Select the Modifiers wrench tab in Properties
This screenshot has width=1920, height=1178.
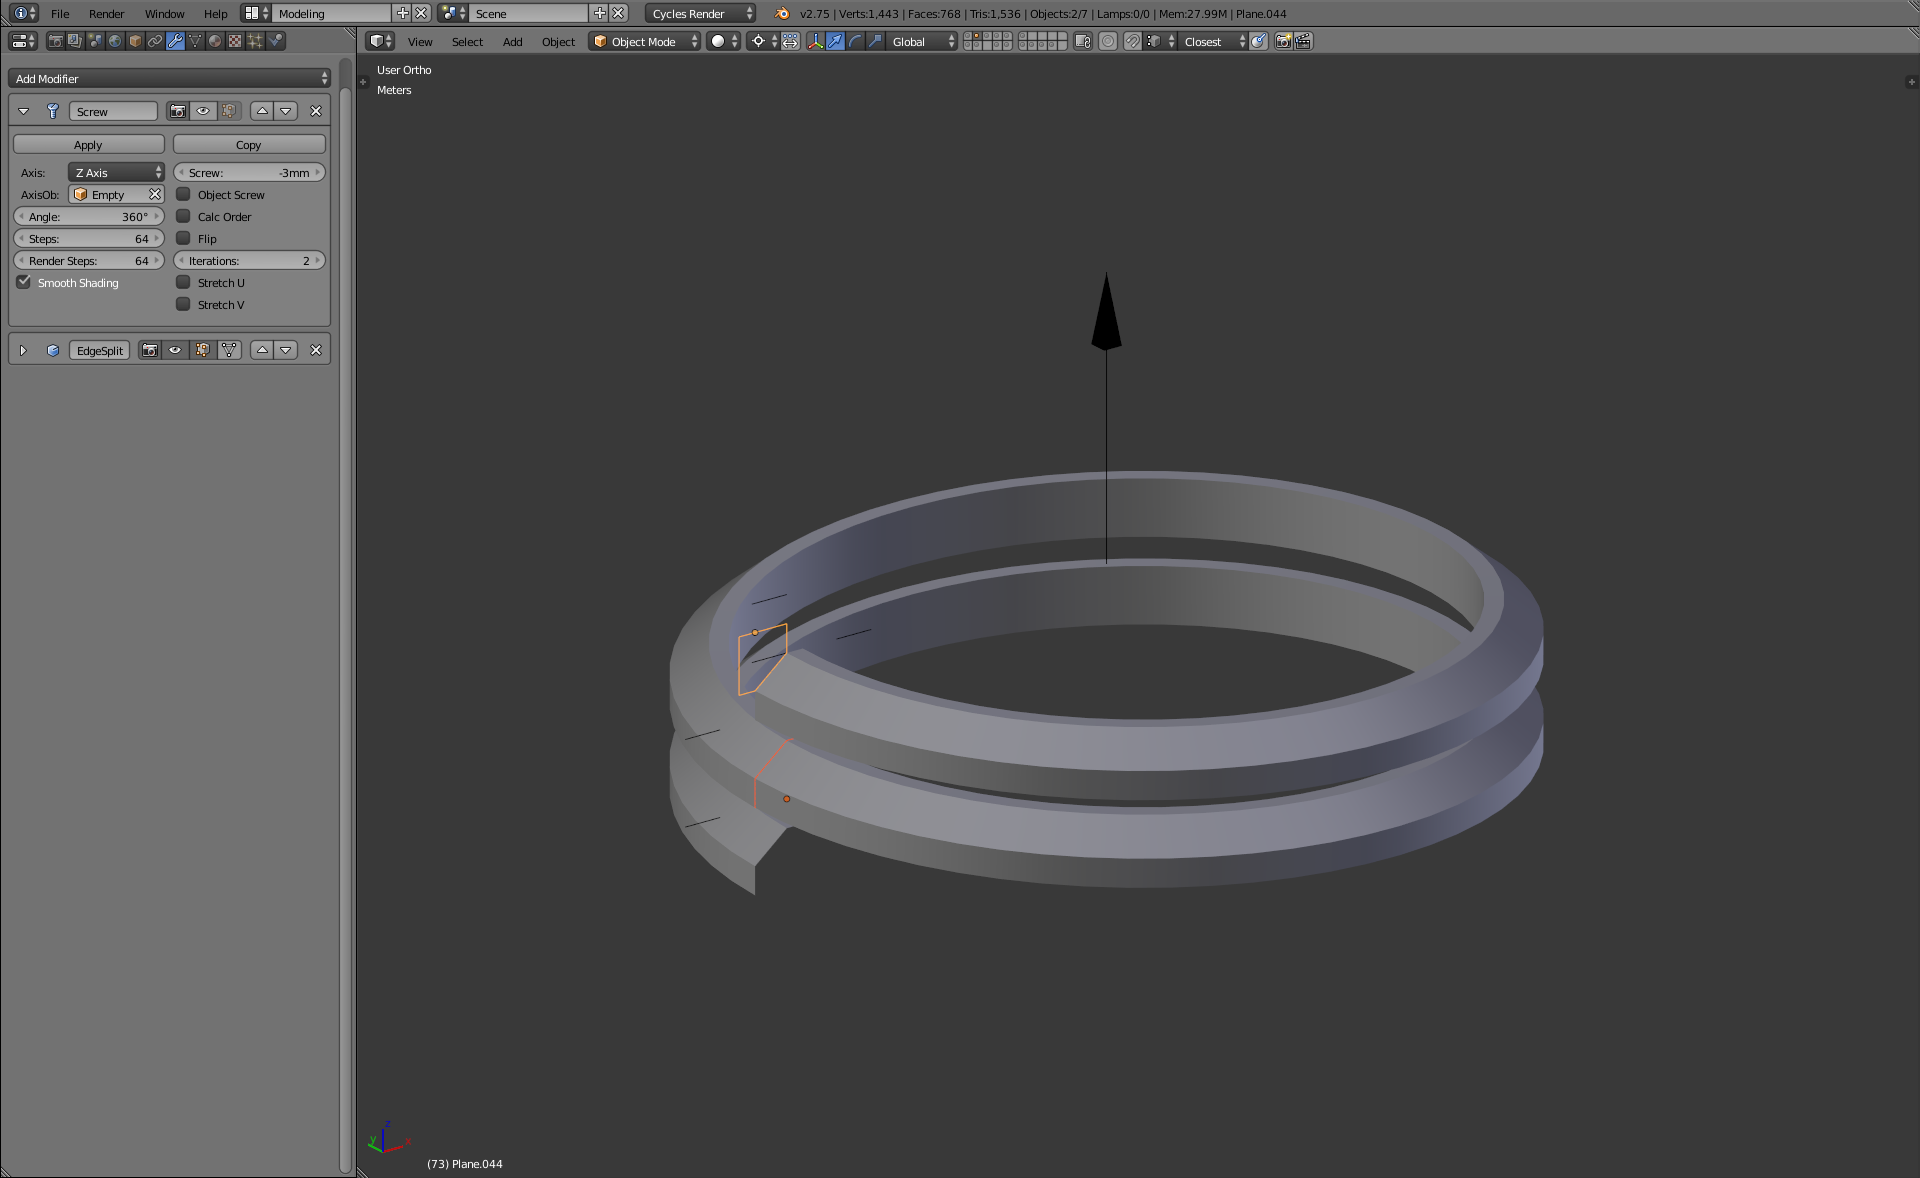176,41
